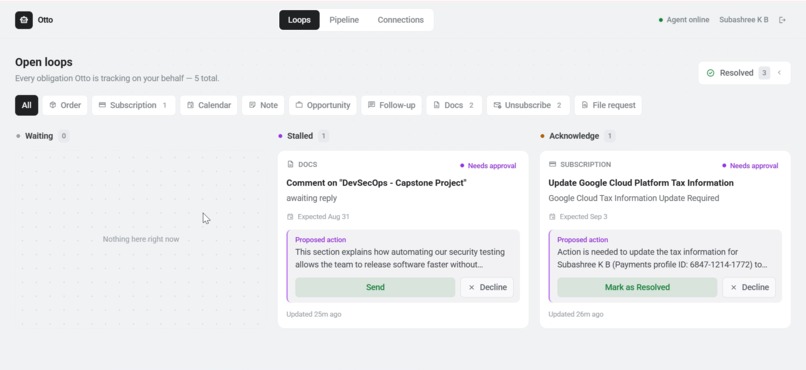
Task: Click "Updated 26m ago" timestamp
Action: point(576,314)
